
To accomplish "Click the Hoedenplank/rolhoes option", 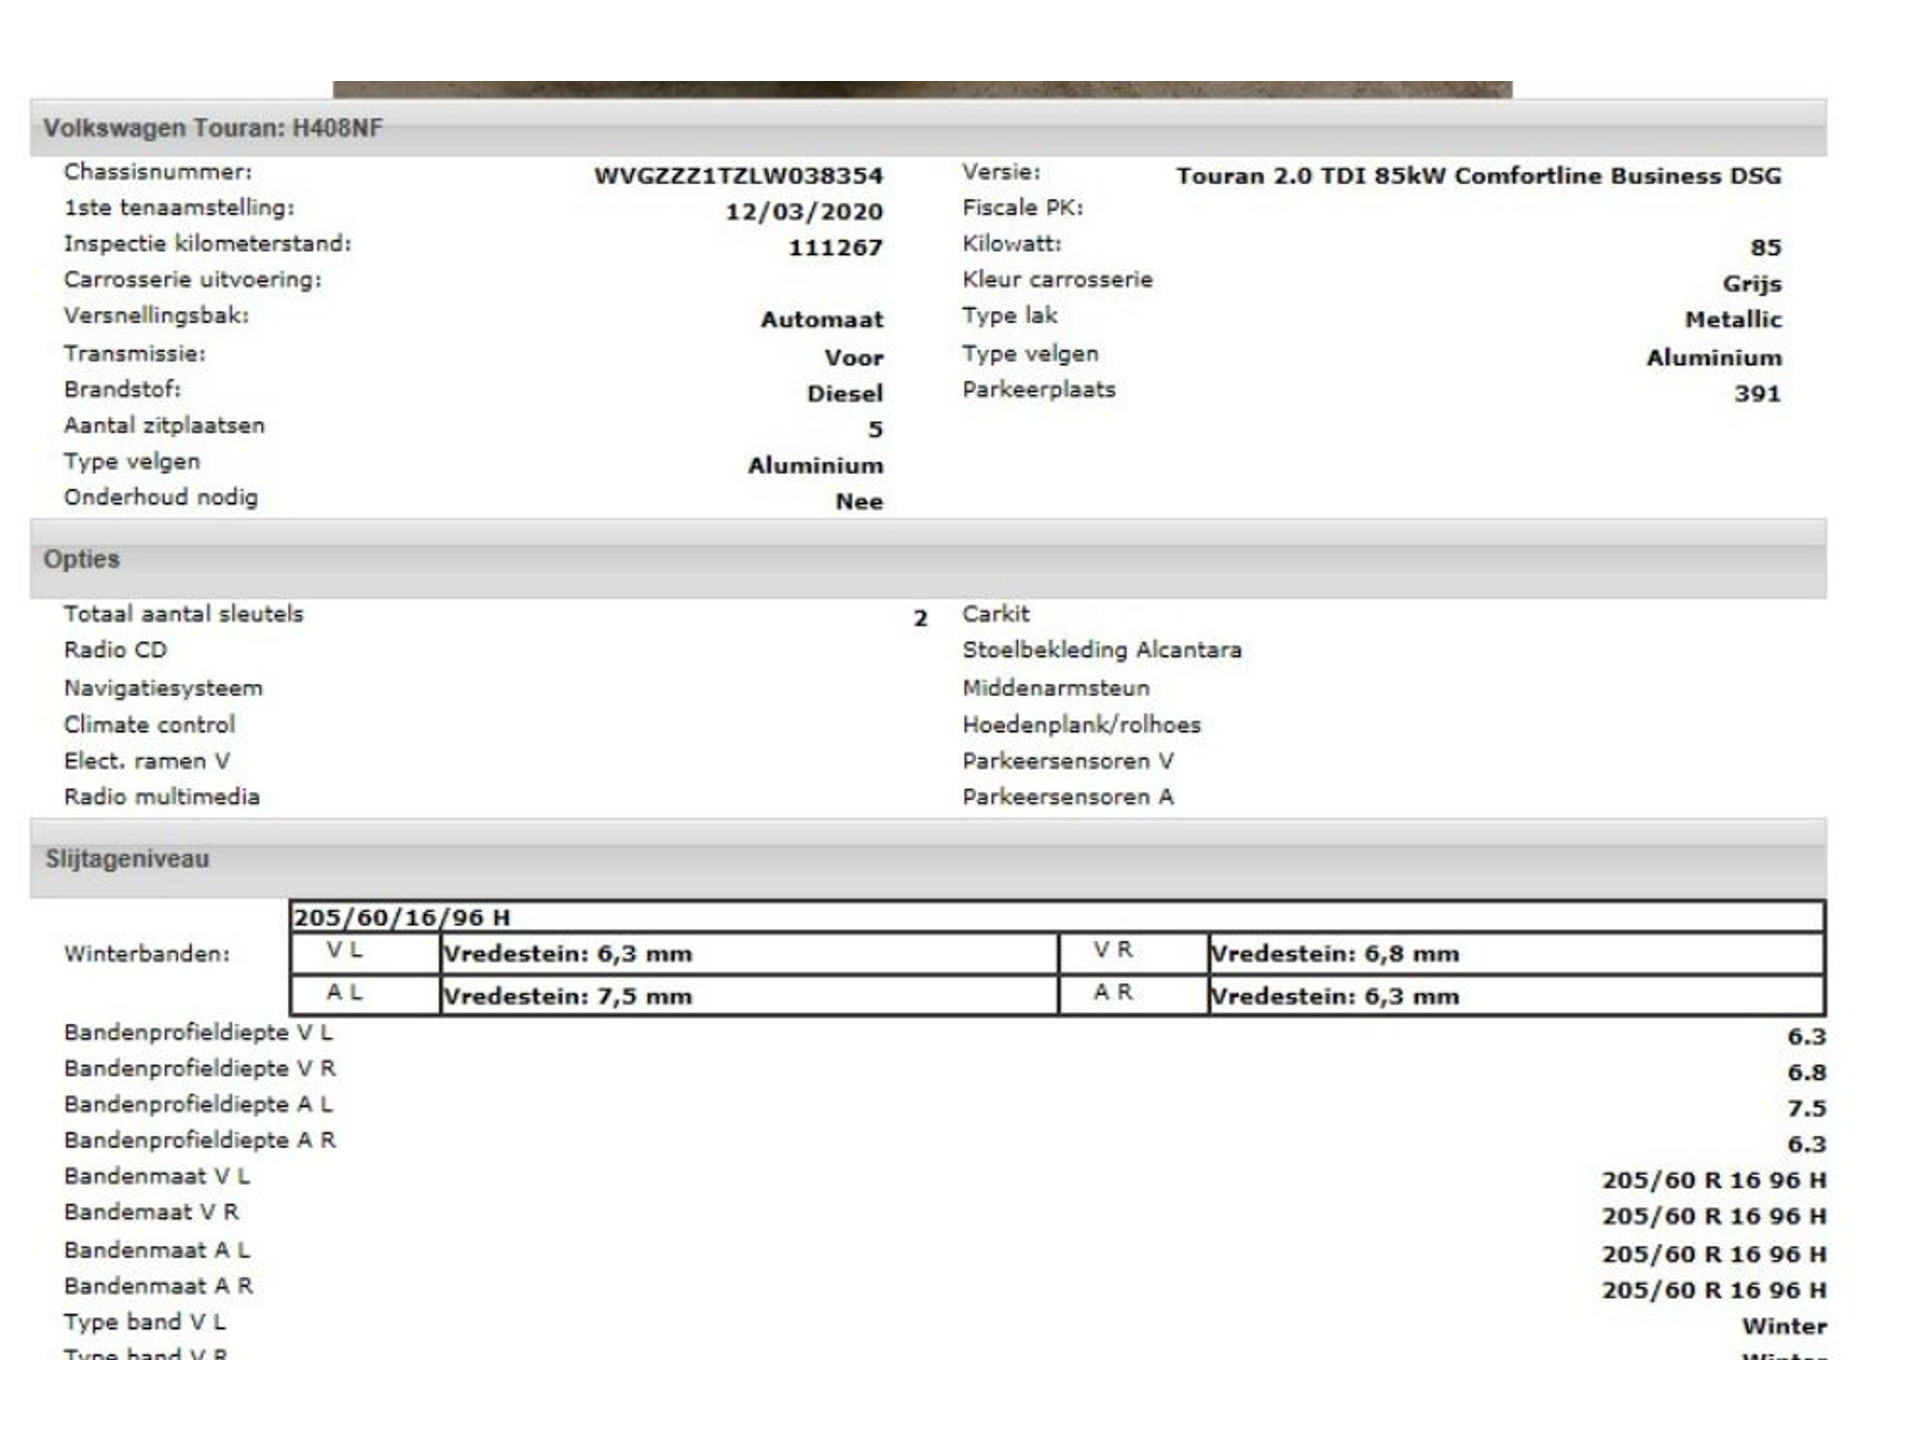I will click(1081, 724).
